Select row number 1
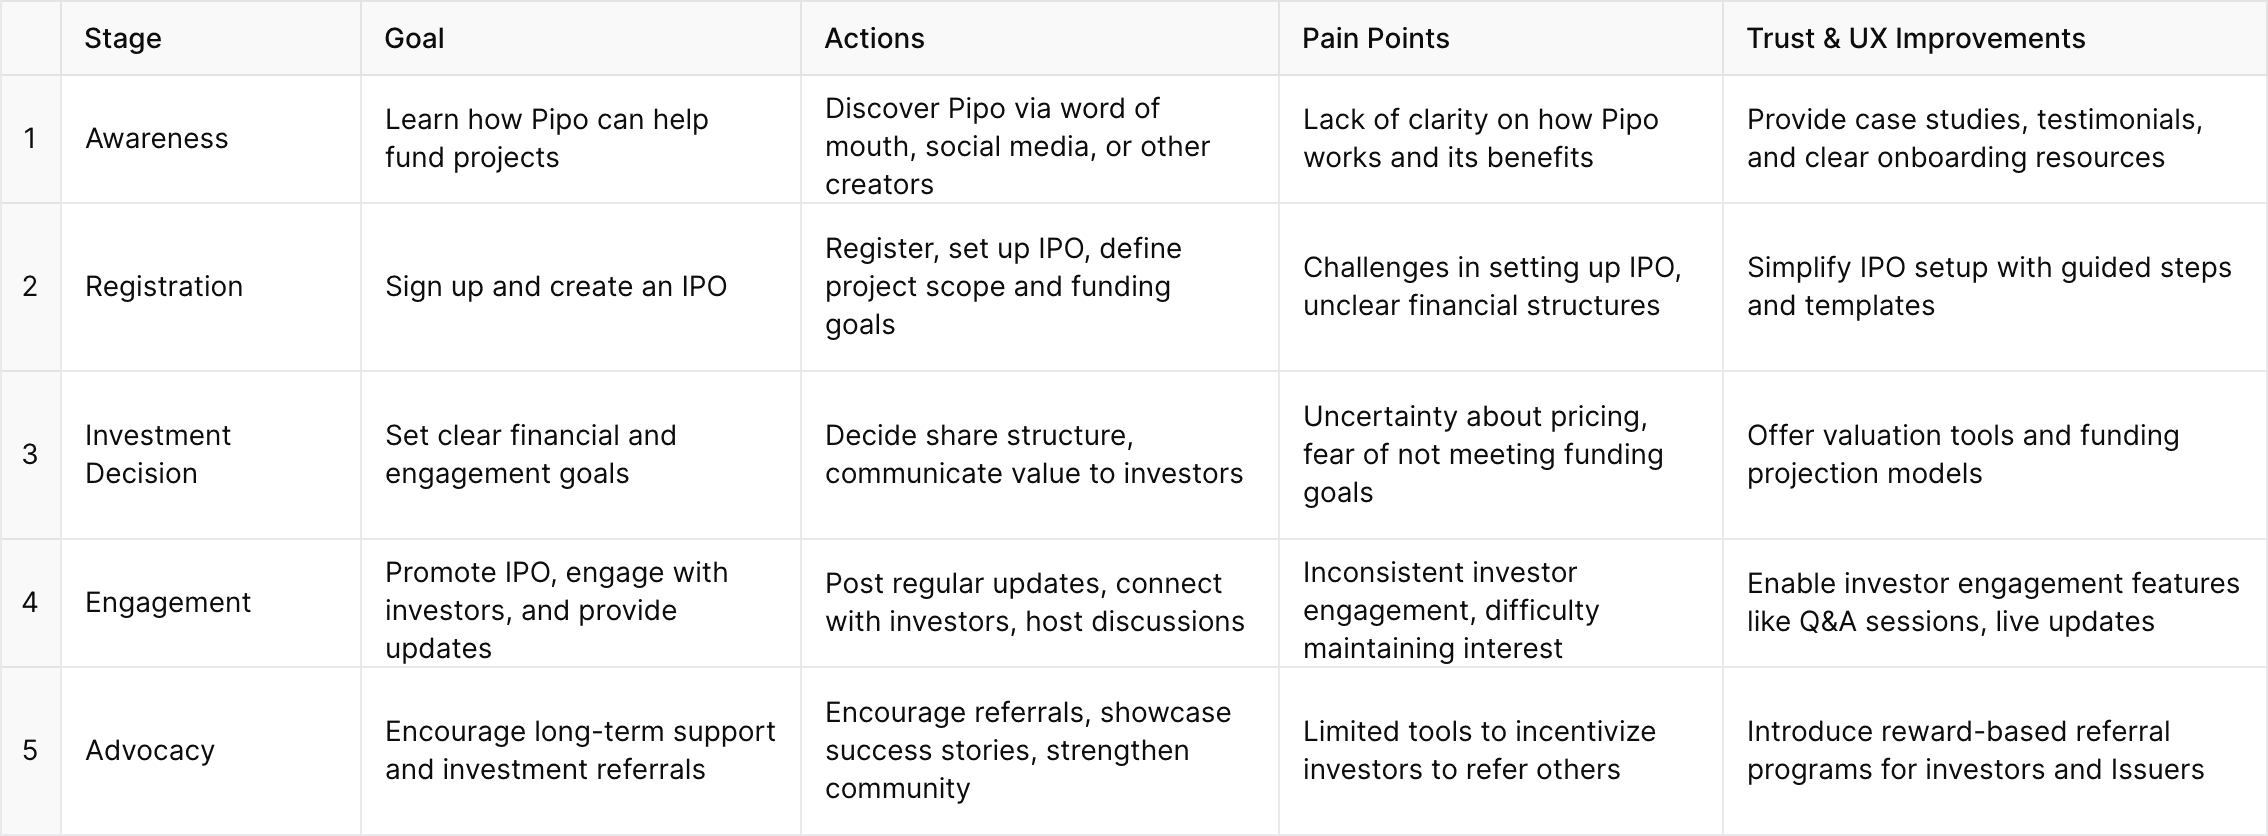This screenshot has height=836, width=2268. tap(31, 139)
